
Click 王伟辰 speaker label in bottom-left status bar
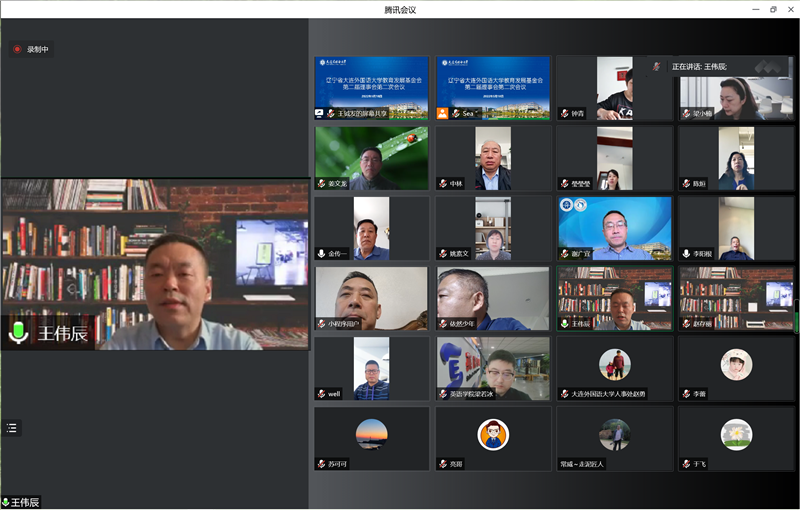click(26, 502)
